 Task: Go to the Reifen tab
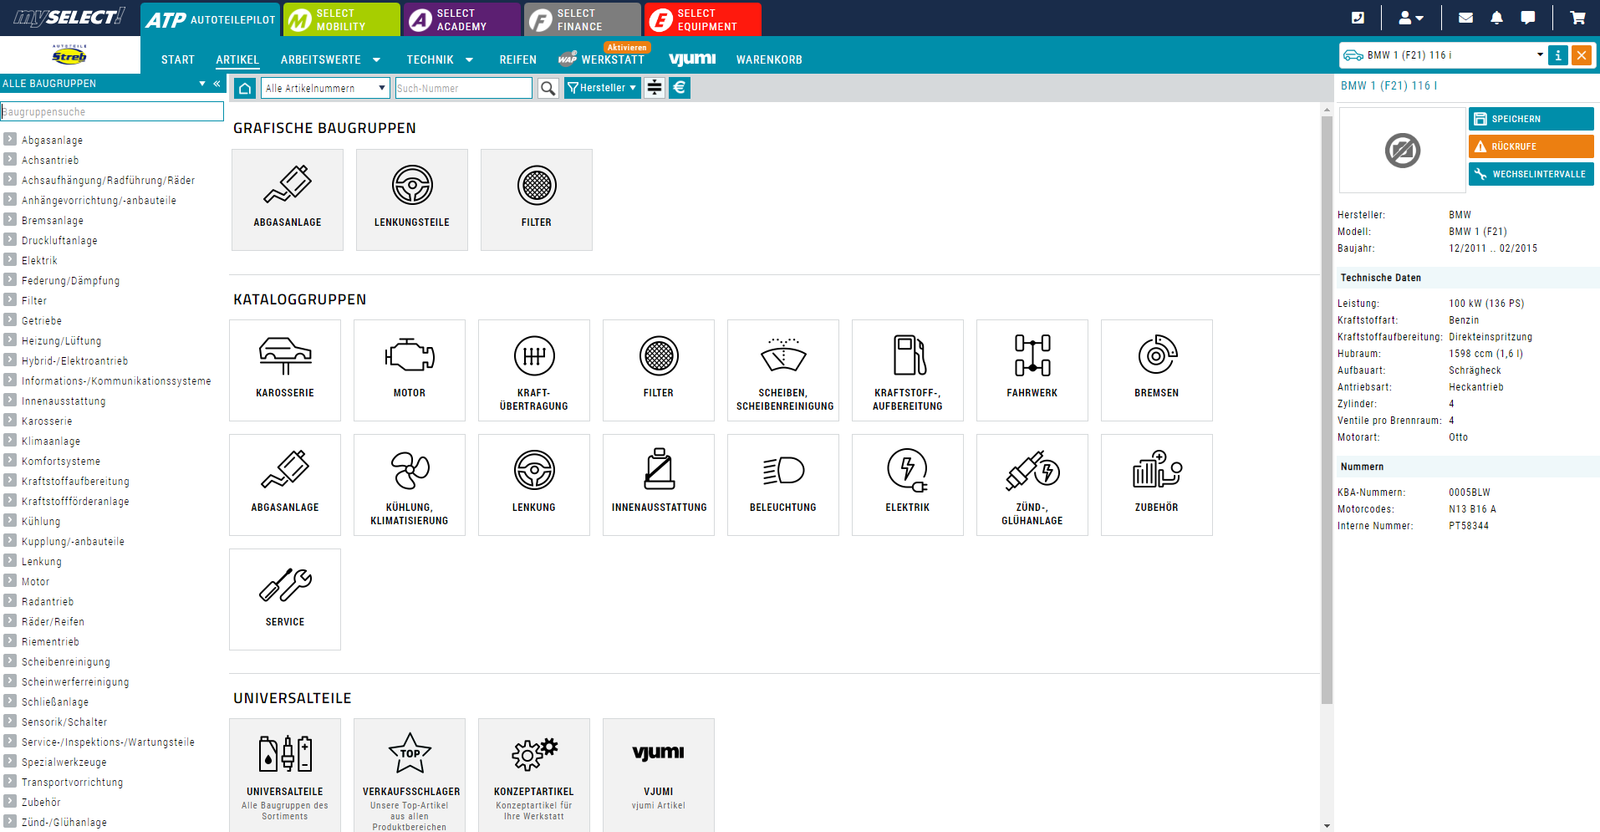(518, 60)
